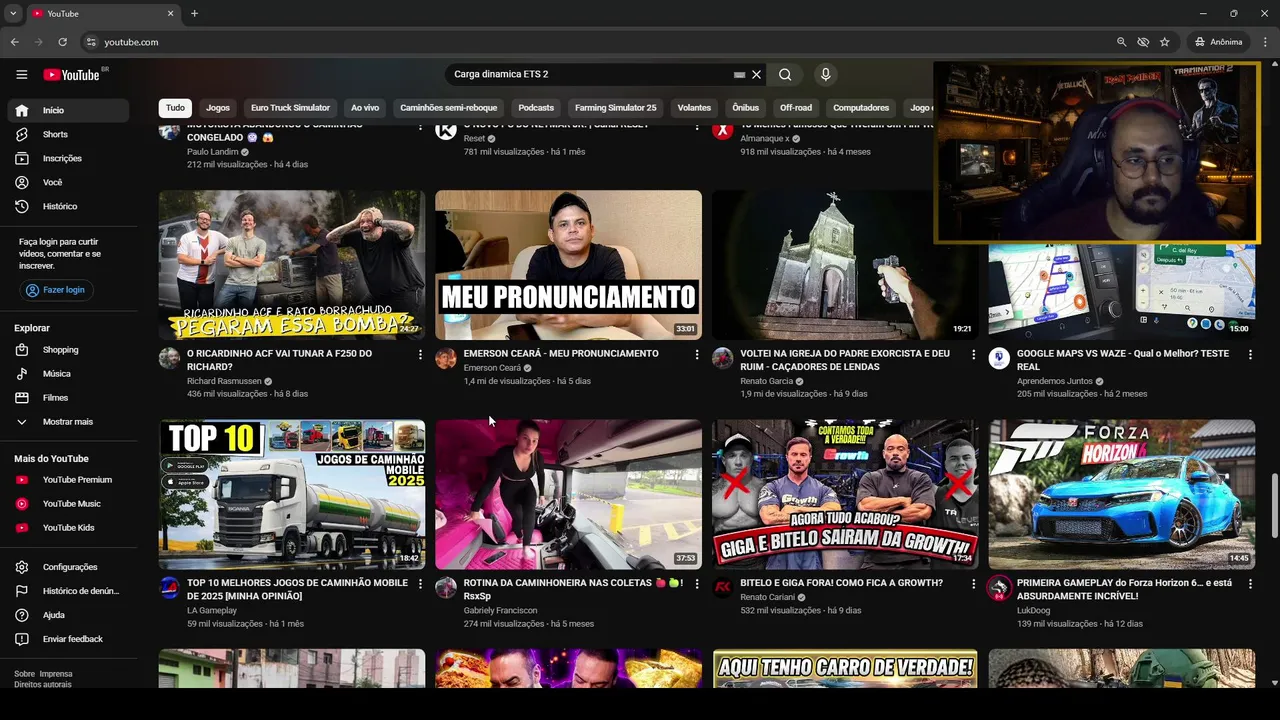Open options for Bitelo e Giga video
The height and width of the screenshot is (720, 1280).
pos(973,584)
